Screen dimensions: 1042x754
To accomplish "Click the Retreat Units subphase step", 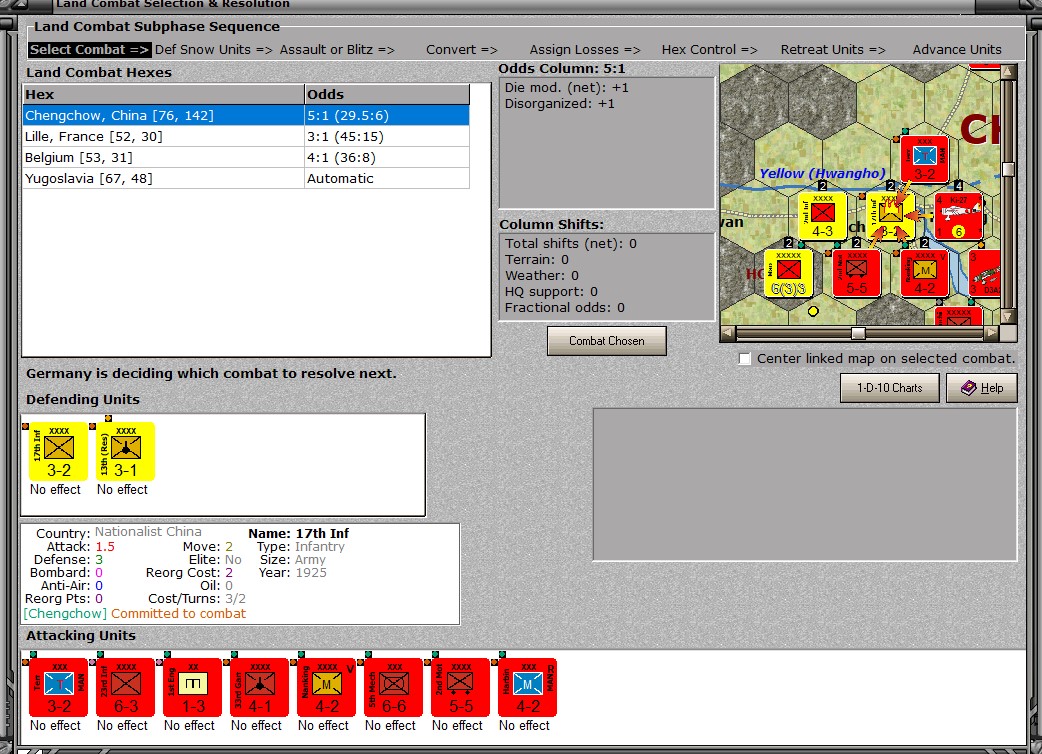I will [833, 50].
